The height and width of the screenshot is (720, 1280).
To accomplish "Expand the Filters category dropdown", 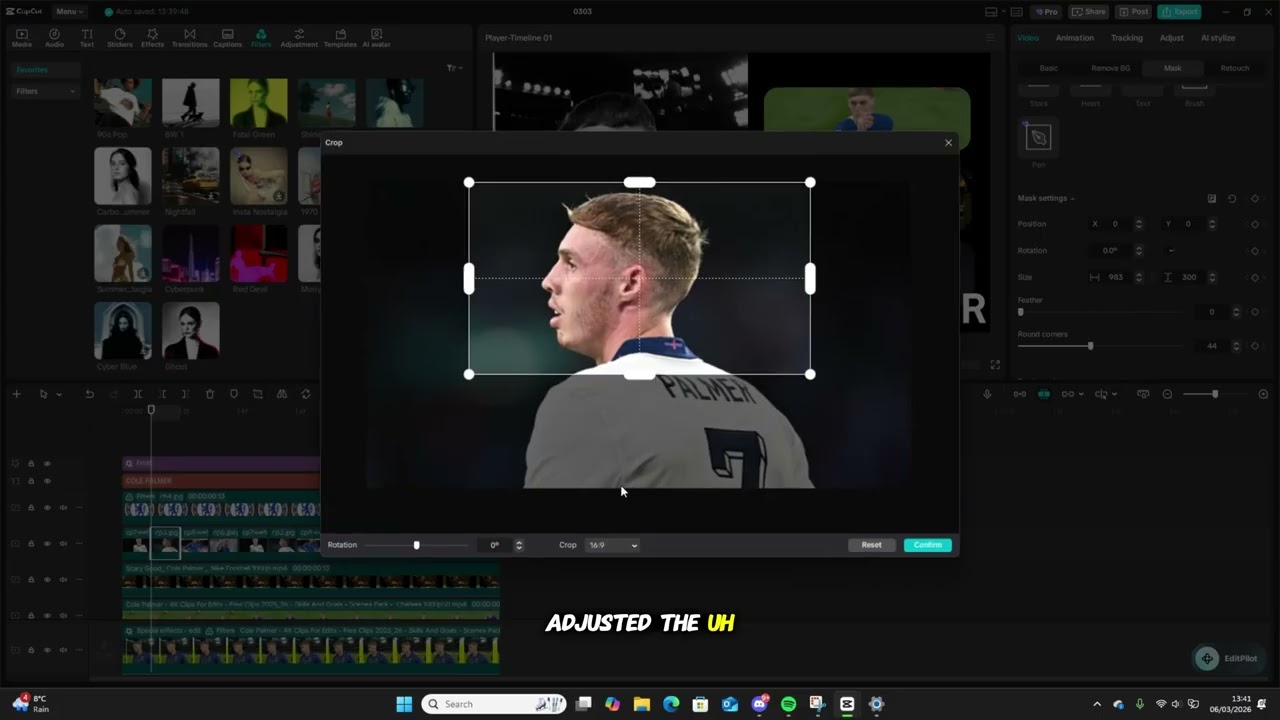I will tap(45, 91).
